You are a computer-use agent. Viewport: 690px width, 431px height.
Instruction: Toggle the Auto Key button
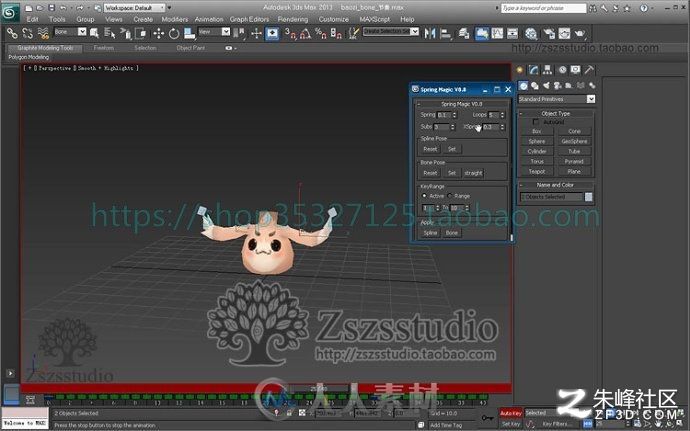(511, 413)
